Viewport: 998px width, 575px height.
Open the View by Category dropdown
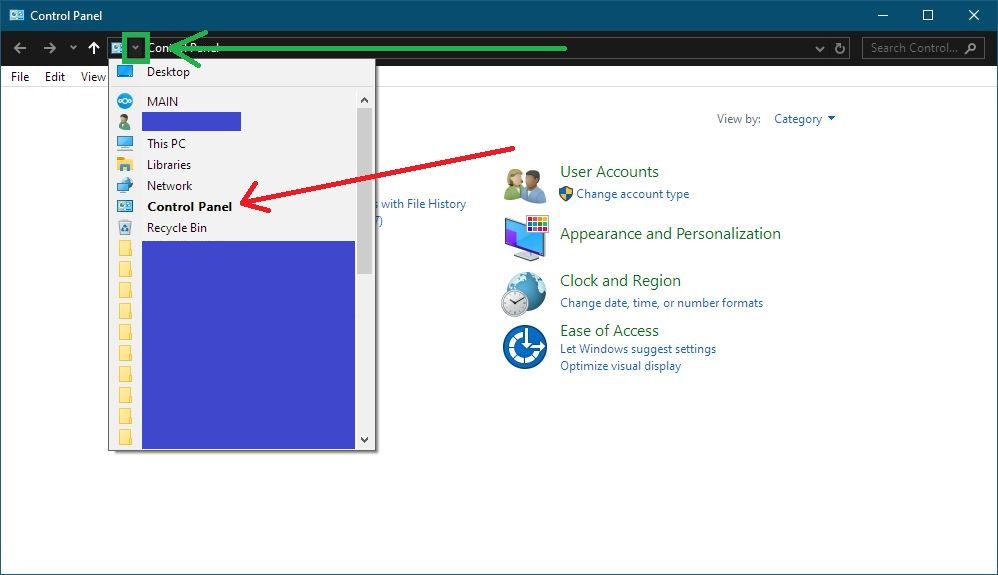[804, 119]
